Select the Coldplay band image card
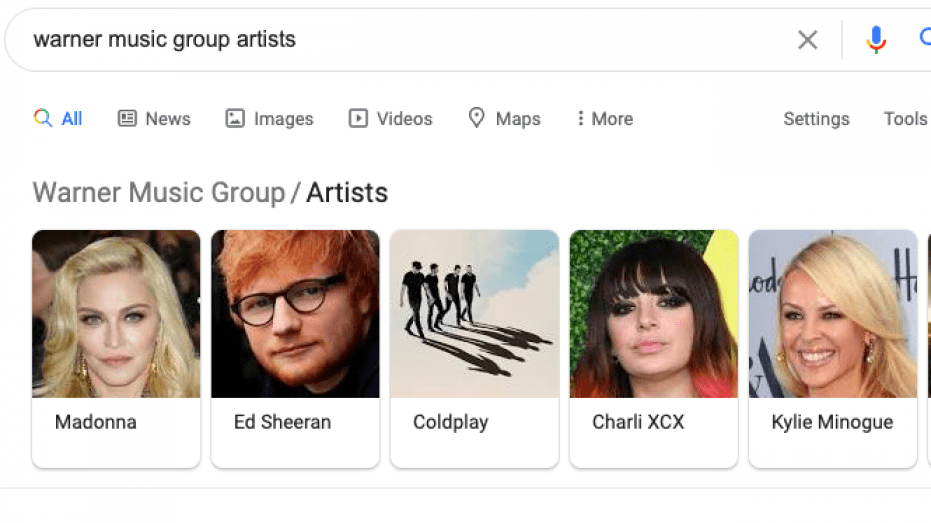 [474, 314]
